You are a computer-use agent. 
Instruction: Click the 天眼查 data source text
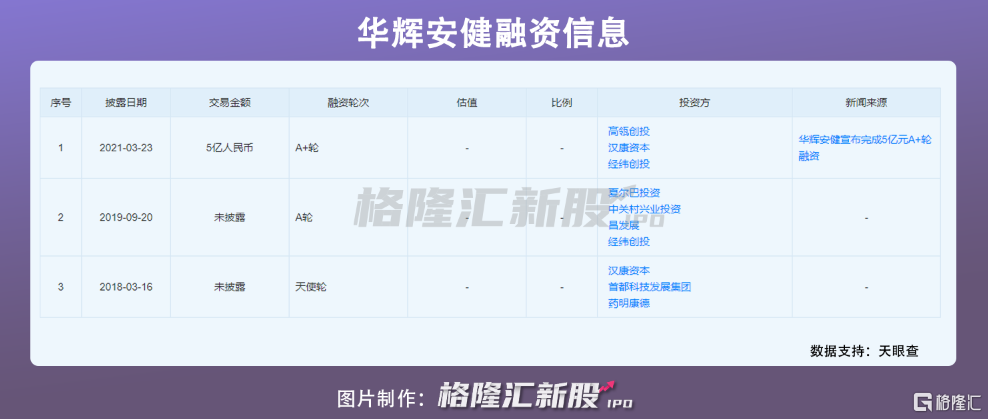point(898,351)
